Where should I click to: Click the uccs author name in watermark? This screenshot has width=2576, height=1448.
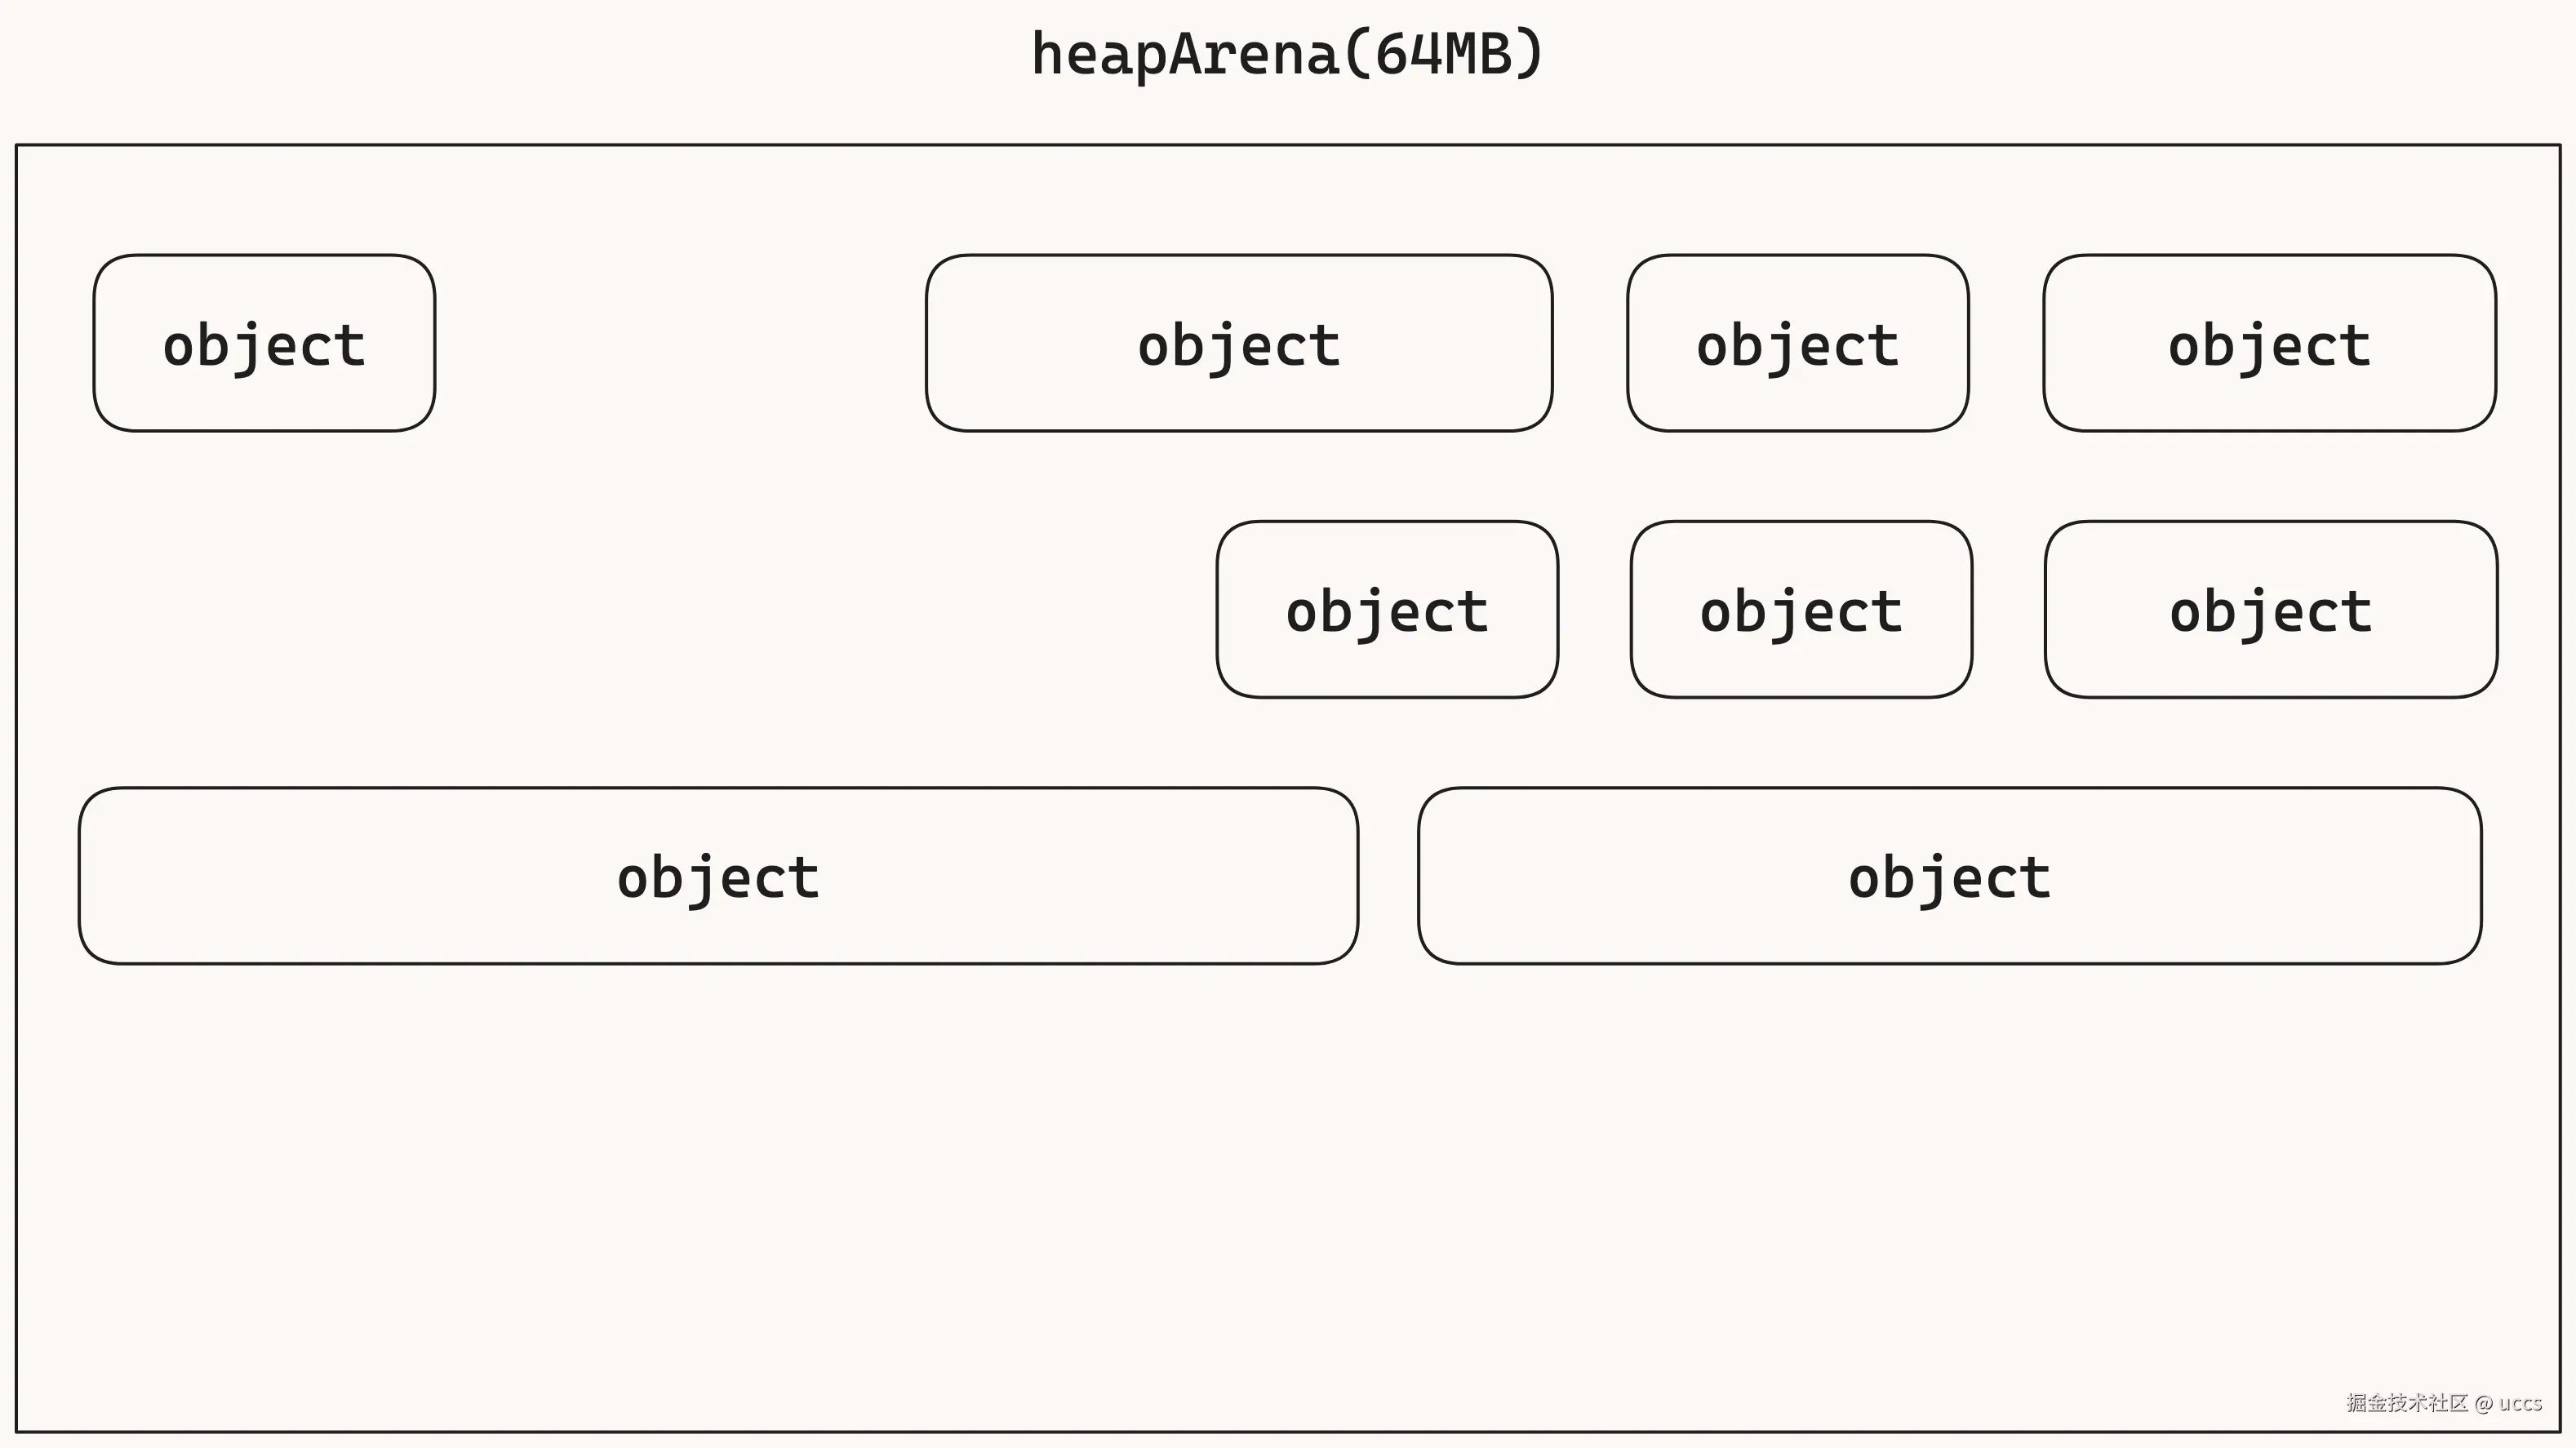click(x=2520, y=1403)
